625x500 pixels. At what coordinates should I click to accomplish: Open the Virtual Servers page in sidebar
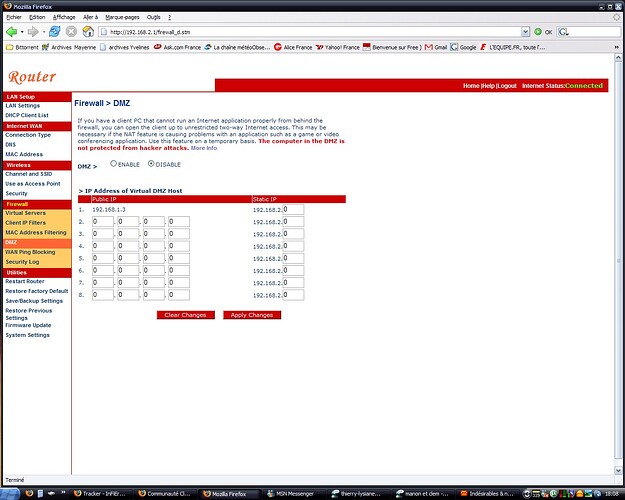coord(25,213)
